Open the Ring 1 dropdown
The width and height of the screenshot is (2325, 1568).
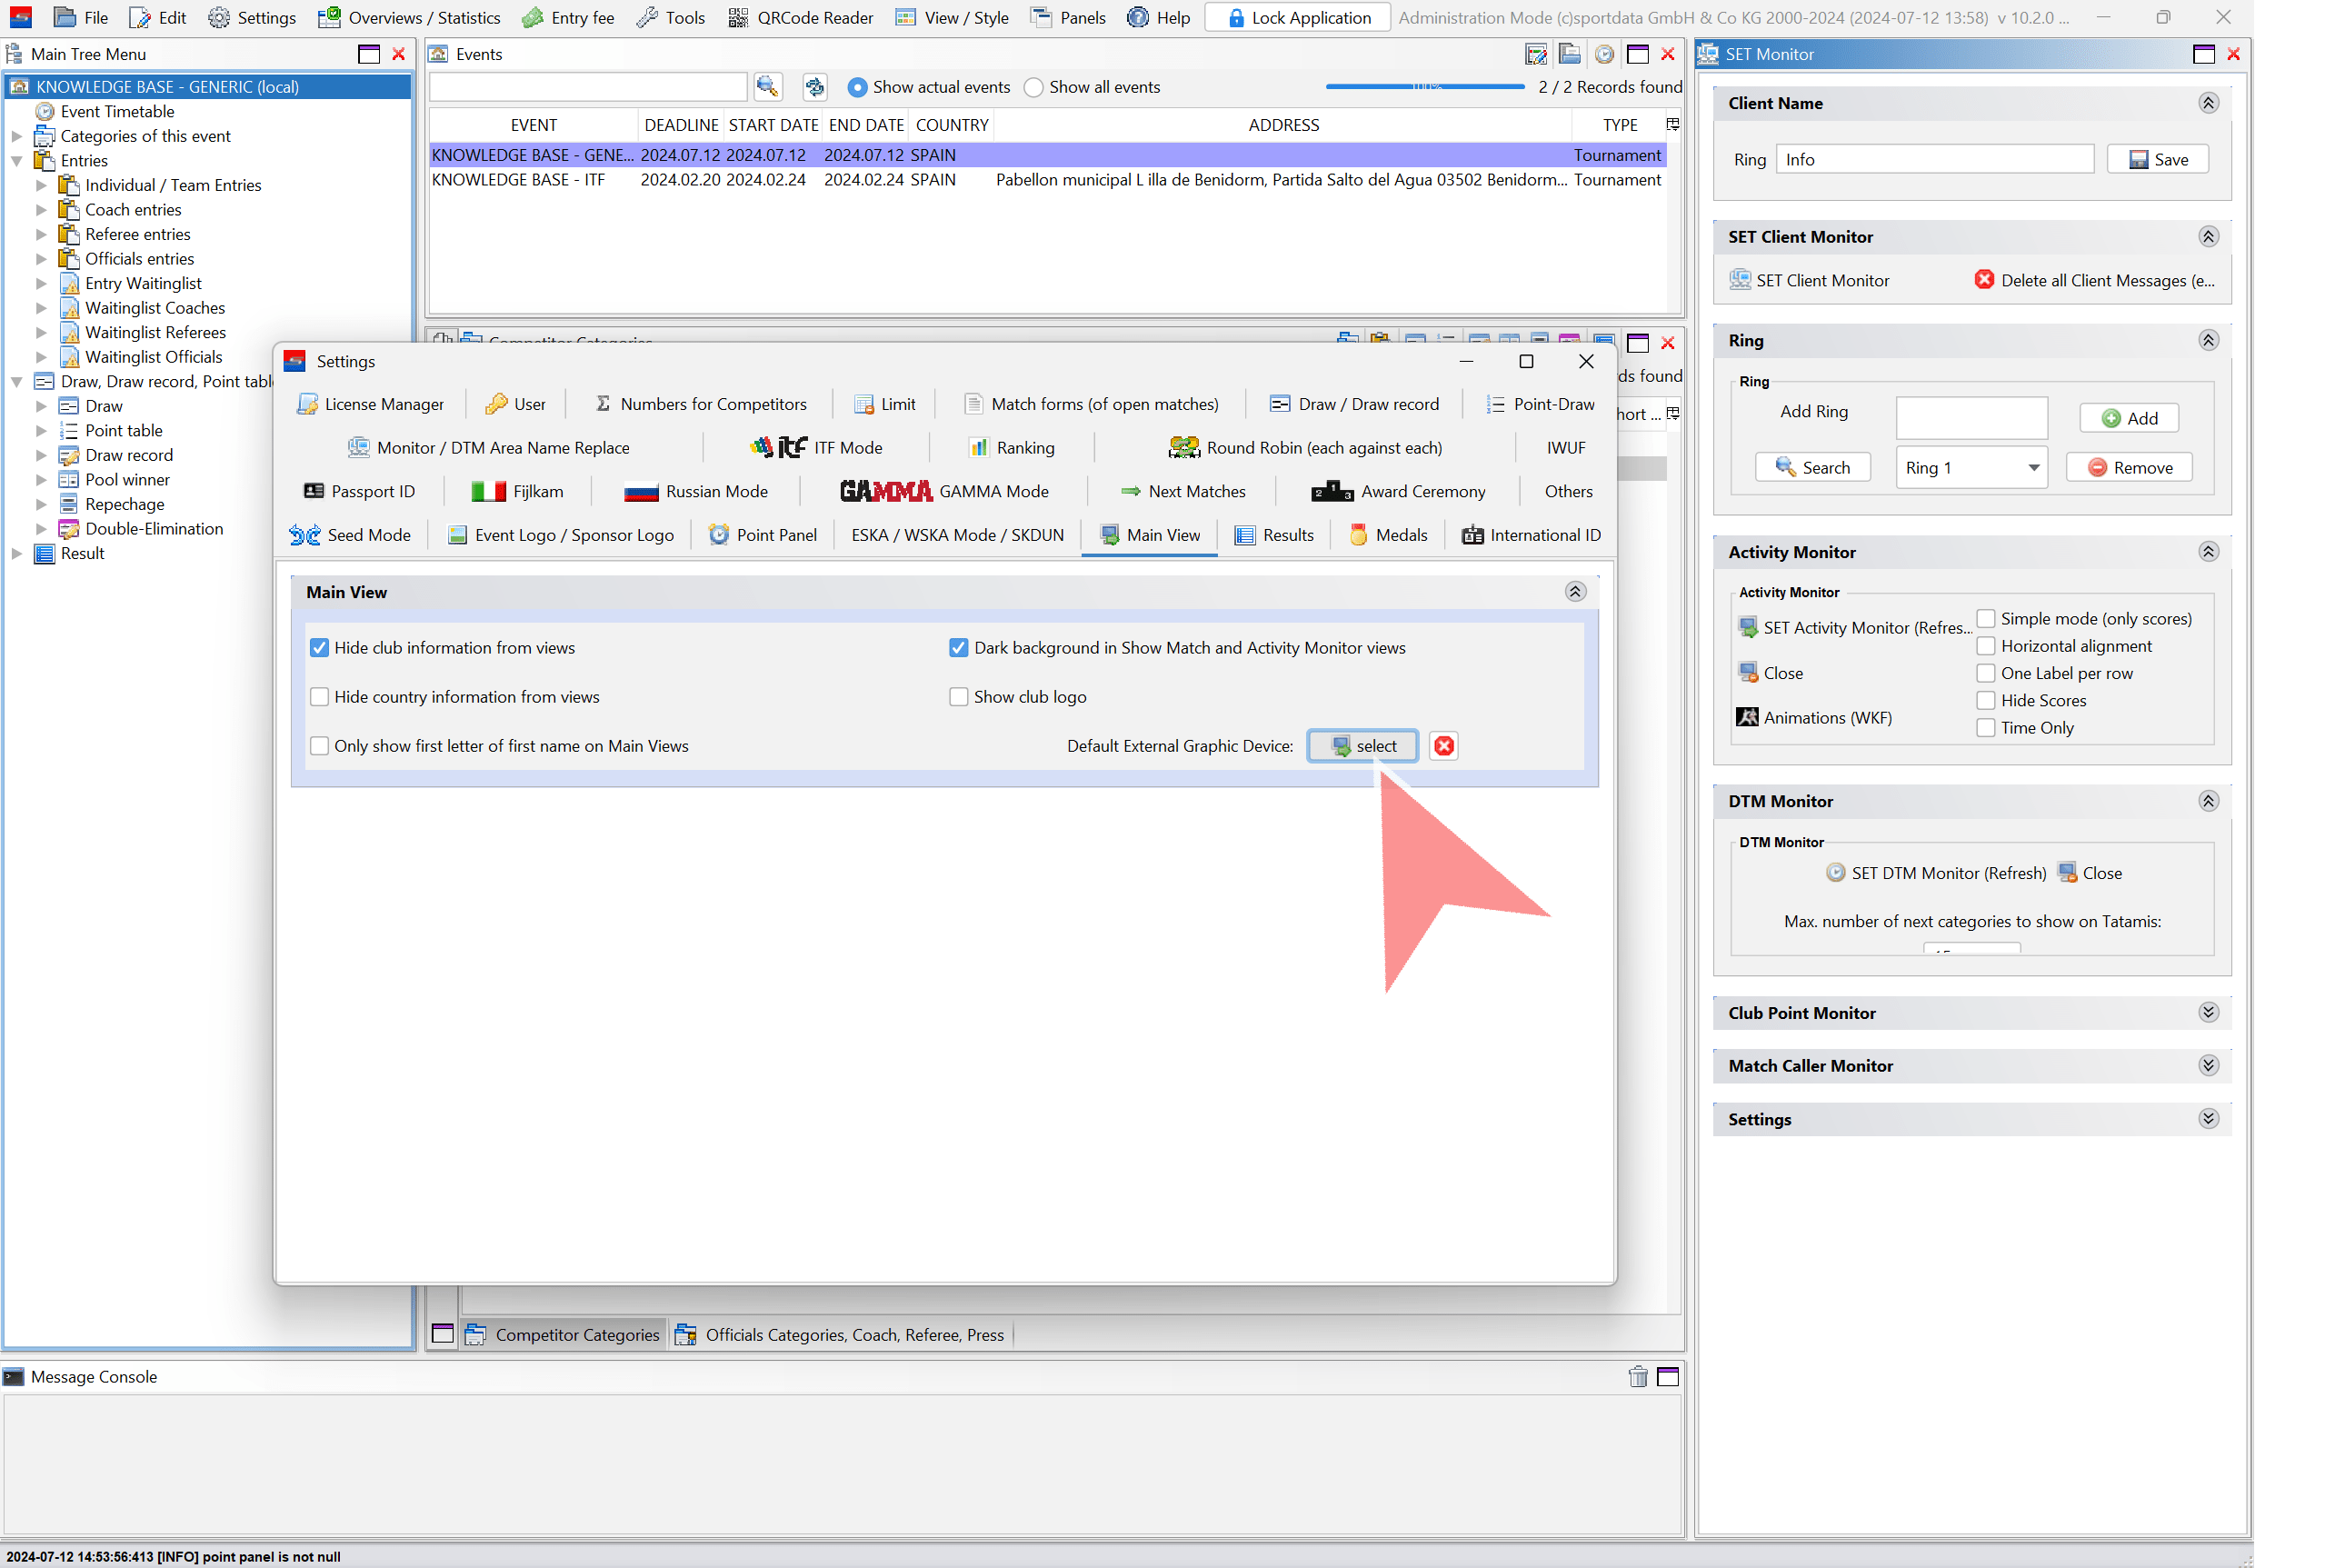coord(1970,468)
